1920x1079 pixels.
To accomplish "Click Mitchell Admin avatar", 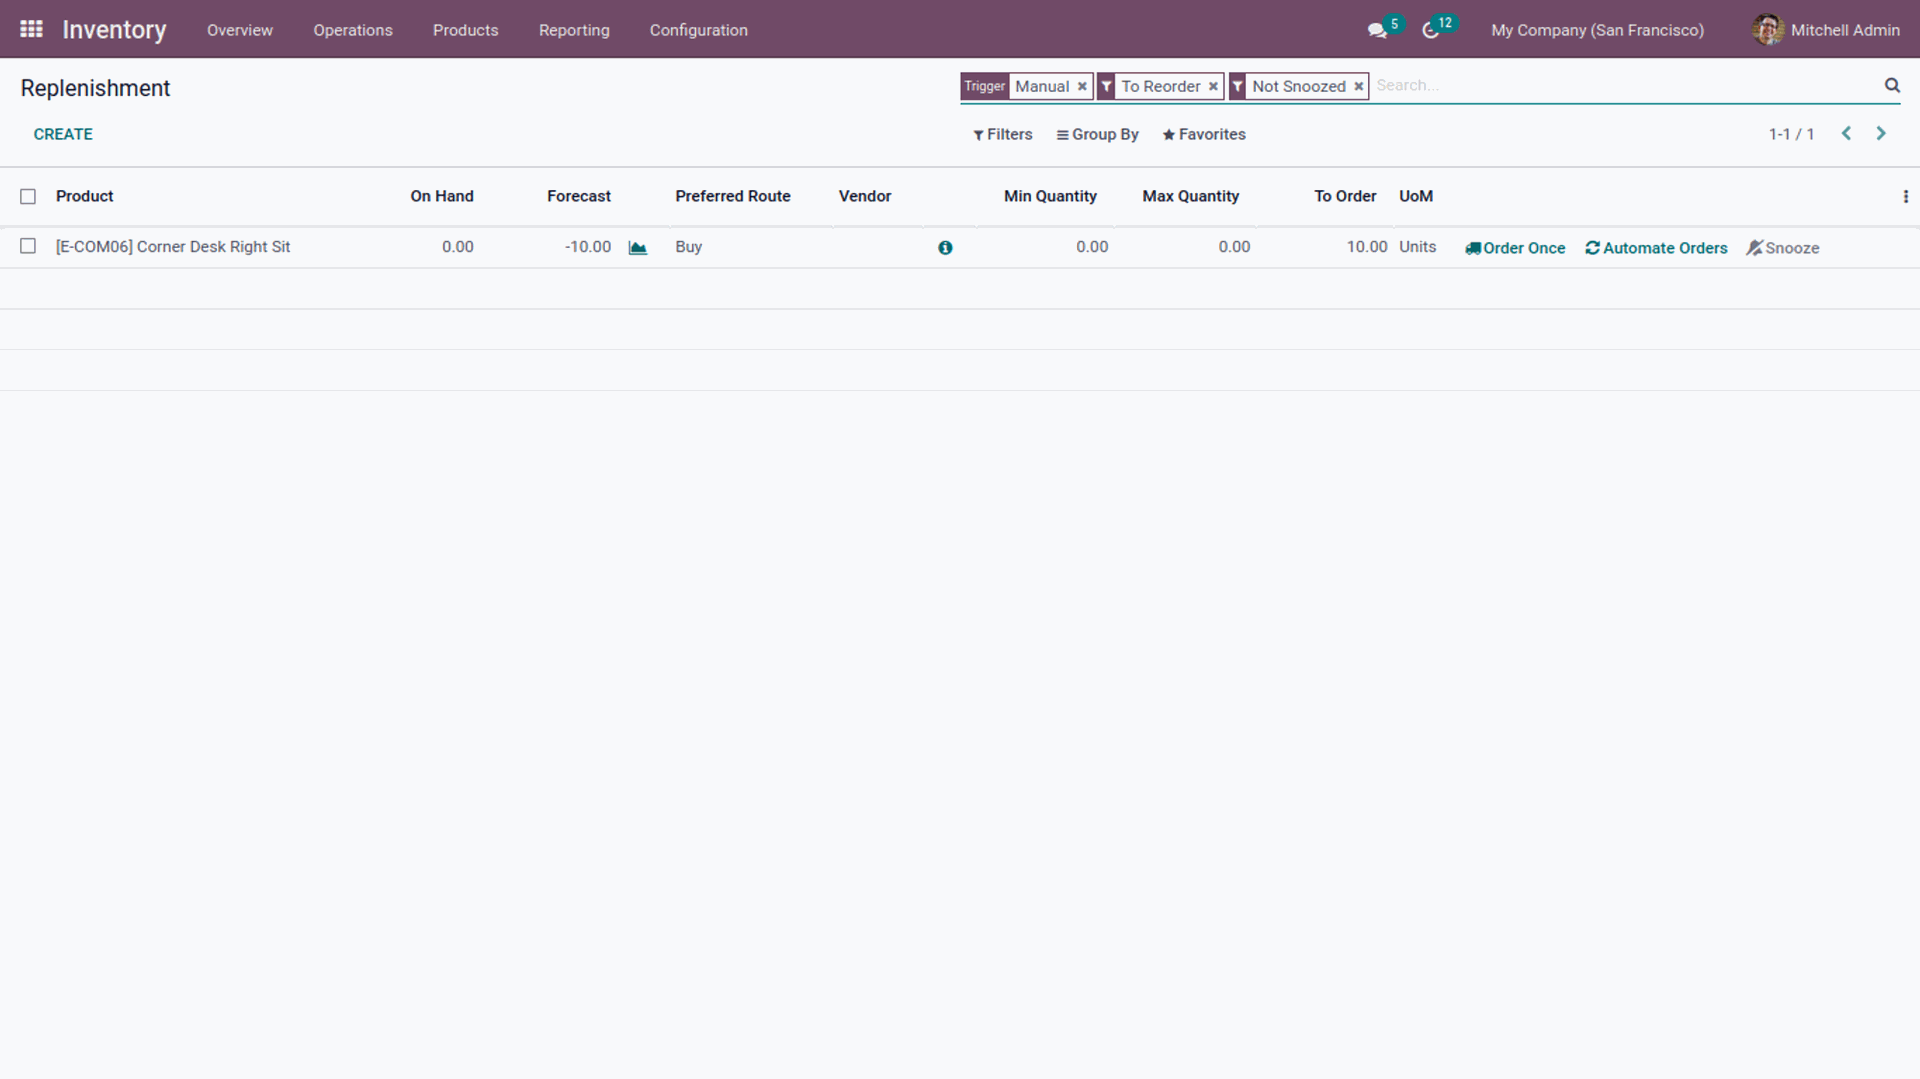I will [1767, 30].
